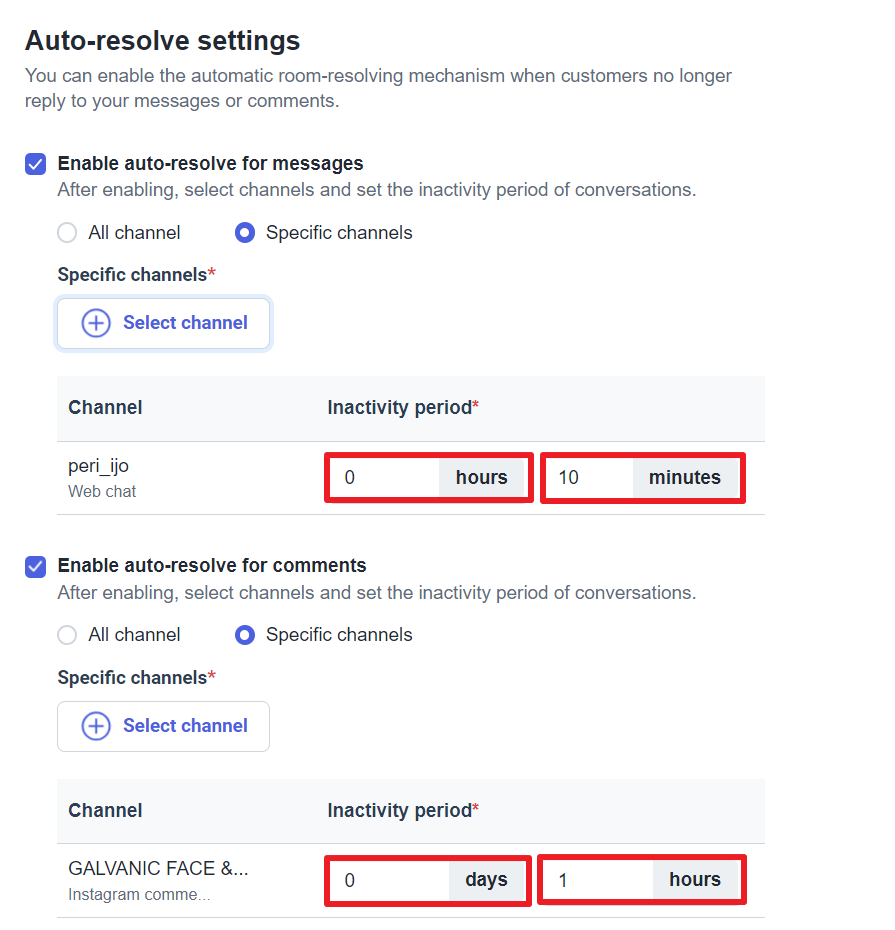Click the days unit label
Screen dimensions: 895x930
pyautogui.click(x=486, y=881)
